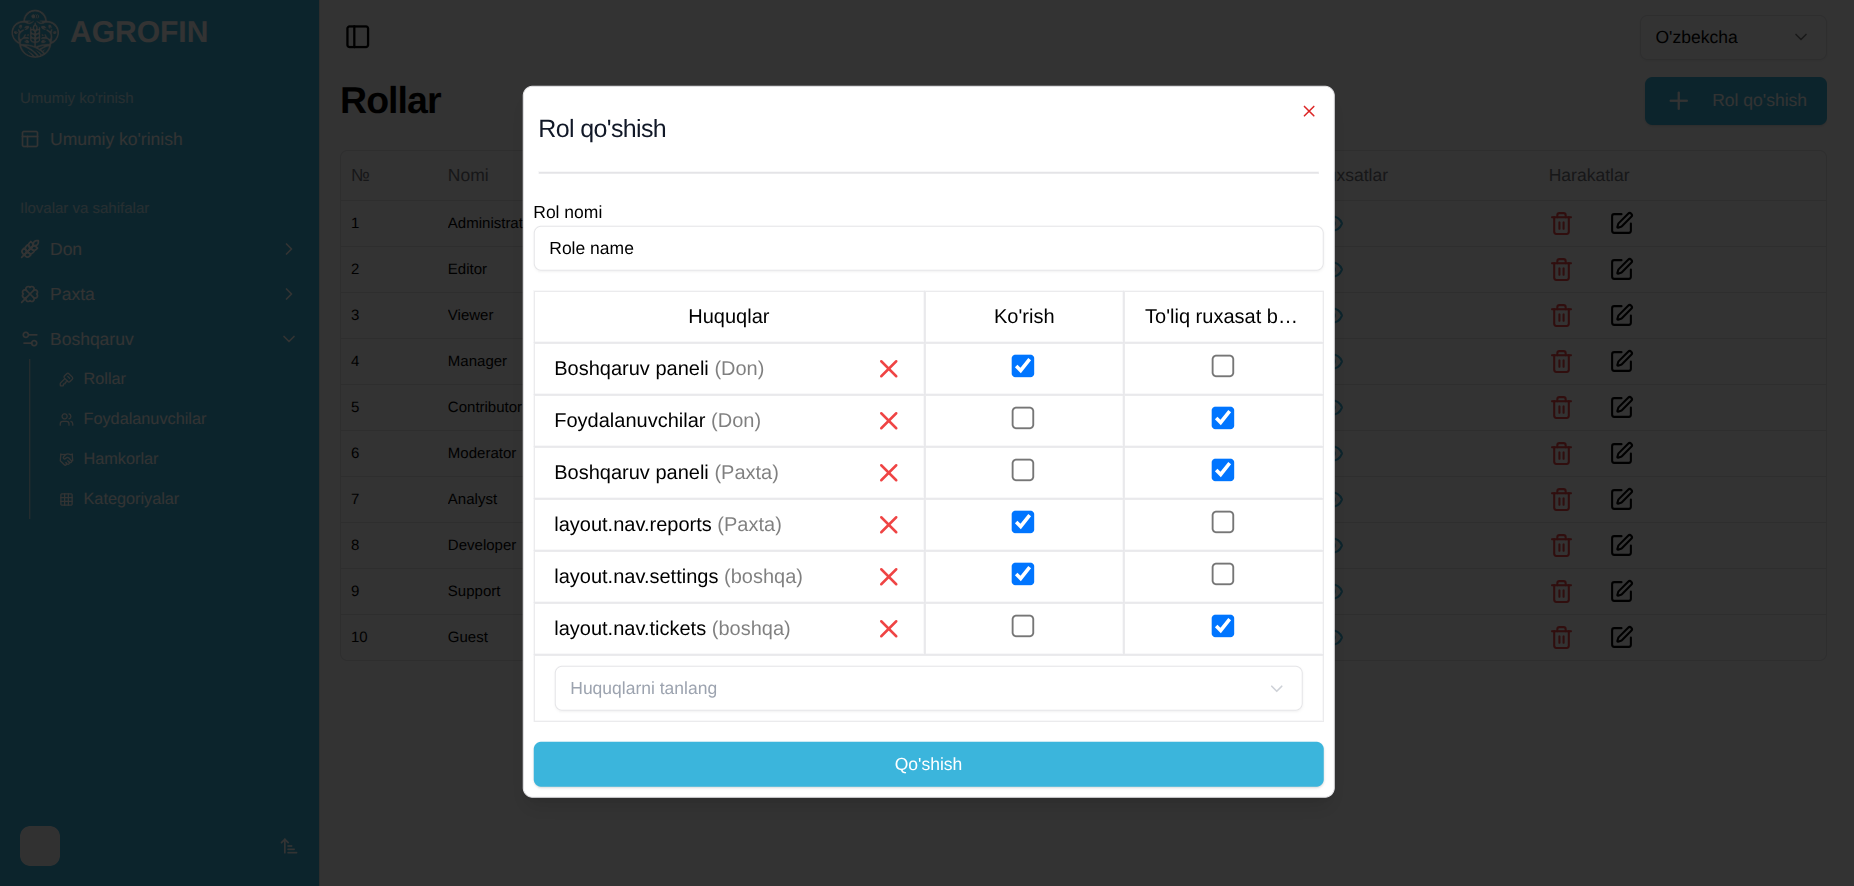The height and width of the screenshot is (886, 1854).
Task: Remove Foydalanuvchilar (Don) permission row
Action: (888, 421)
